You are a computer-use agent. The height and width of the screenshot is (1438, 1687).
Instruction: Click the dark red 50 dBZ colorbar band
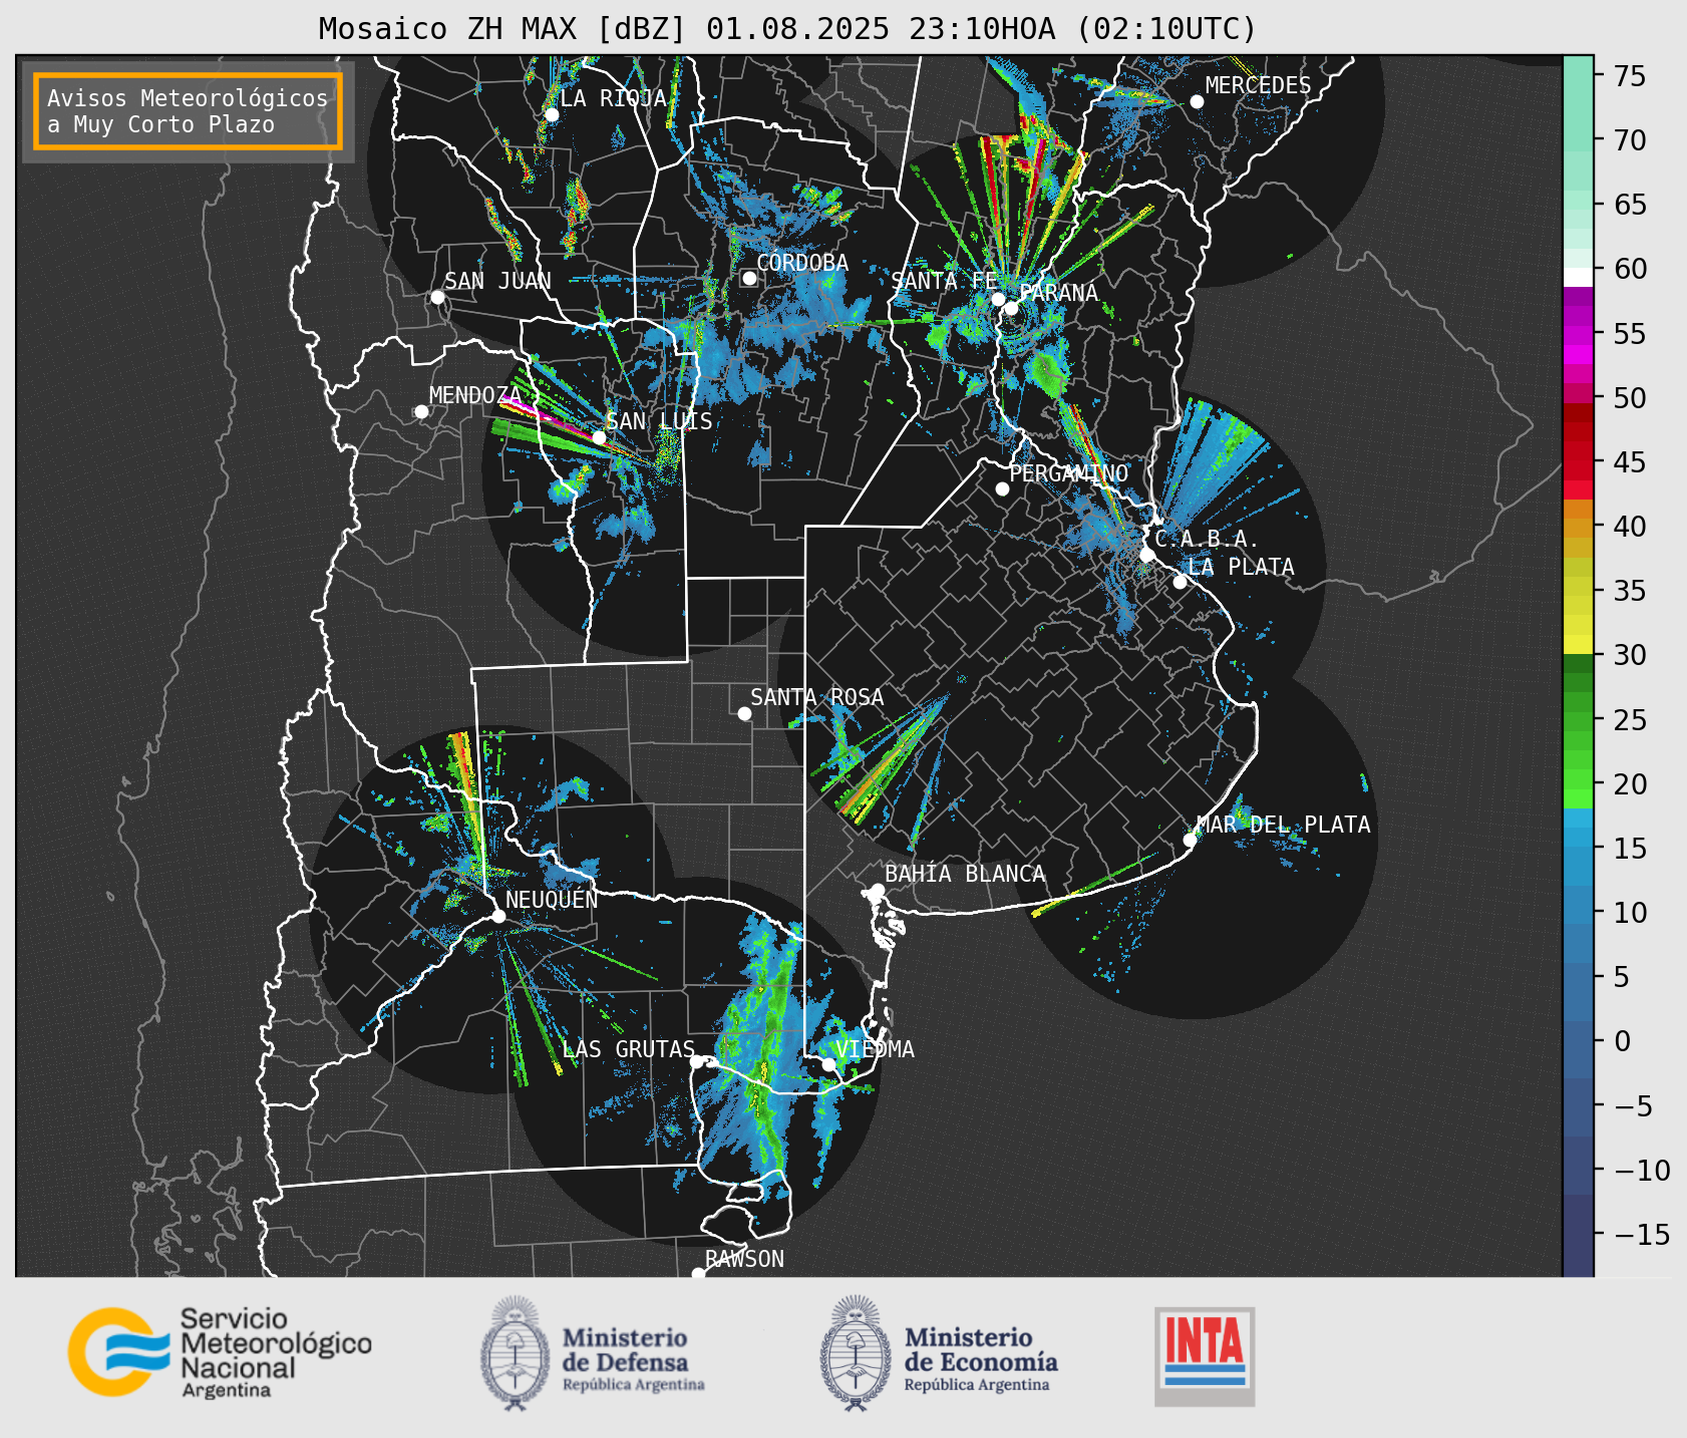[x=1577, y=411]
